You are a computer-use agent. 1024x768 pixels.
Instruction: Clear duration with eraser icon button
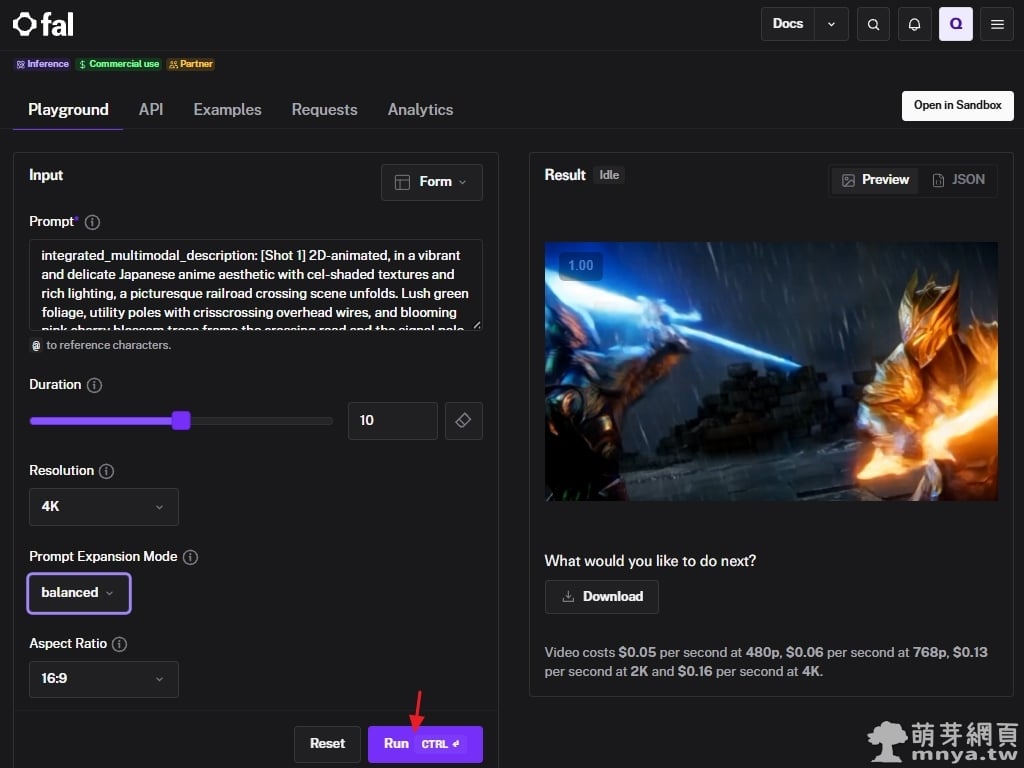click(x=464, y=421)
